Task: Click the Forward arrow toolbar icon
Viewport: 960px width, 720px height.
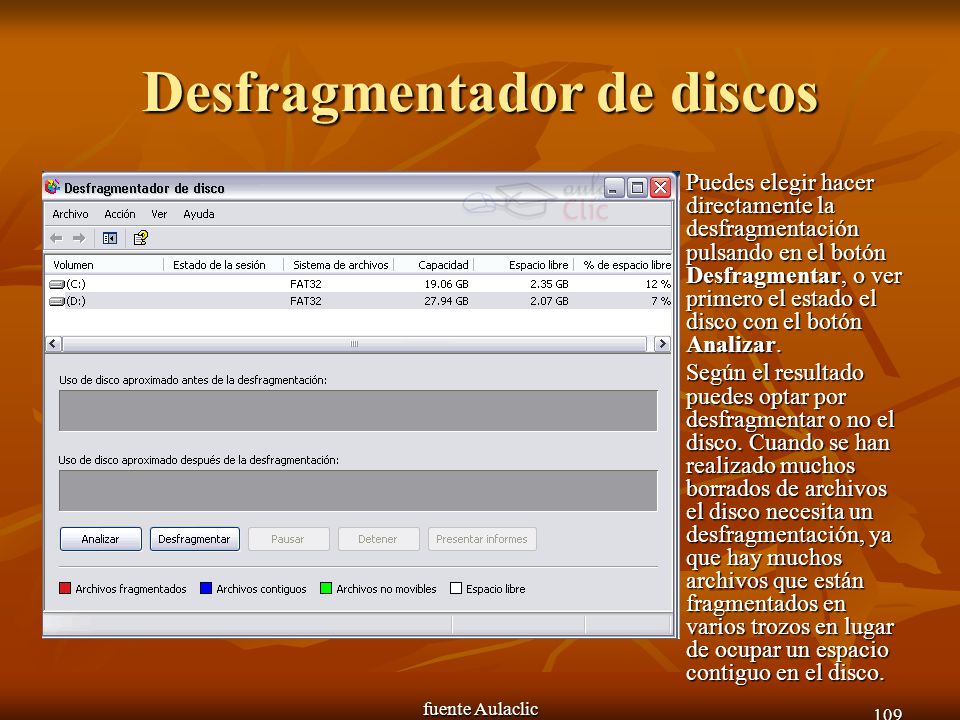Action: (79, 238)
